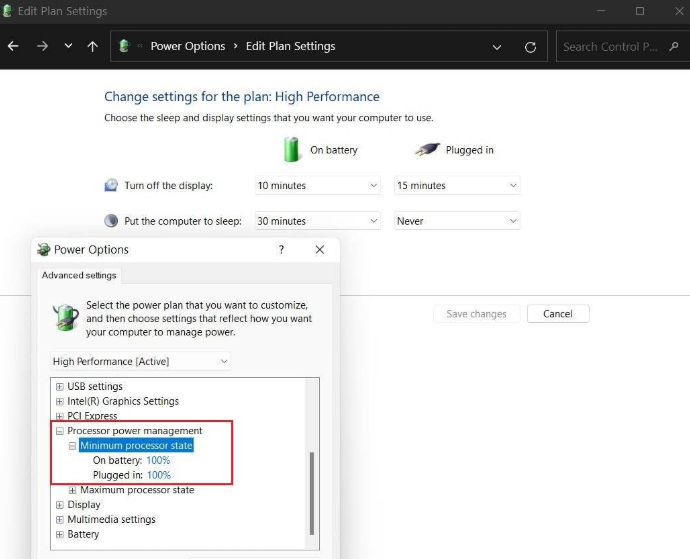Click the Forward navigation arrow
Viewport: 690px width, 559px height.
41,47
